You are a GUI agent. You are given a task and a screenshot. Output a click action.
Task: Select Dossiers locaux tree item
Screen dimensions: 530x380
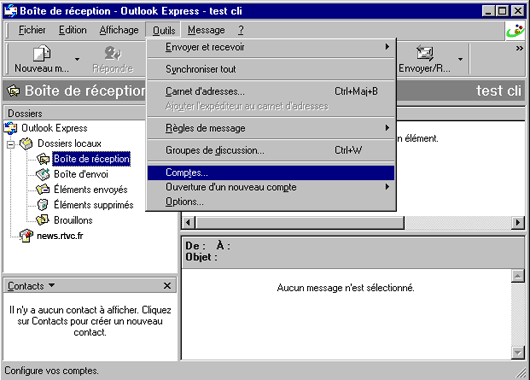click(x=69, y=143)
